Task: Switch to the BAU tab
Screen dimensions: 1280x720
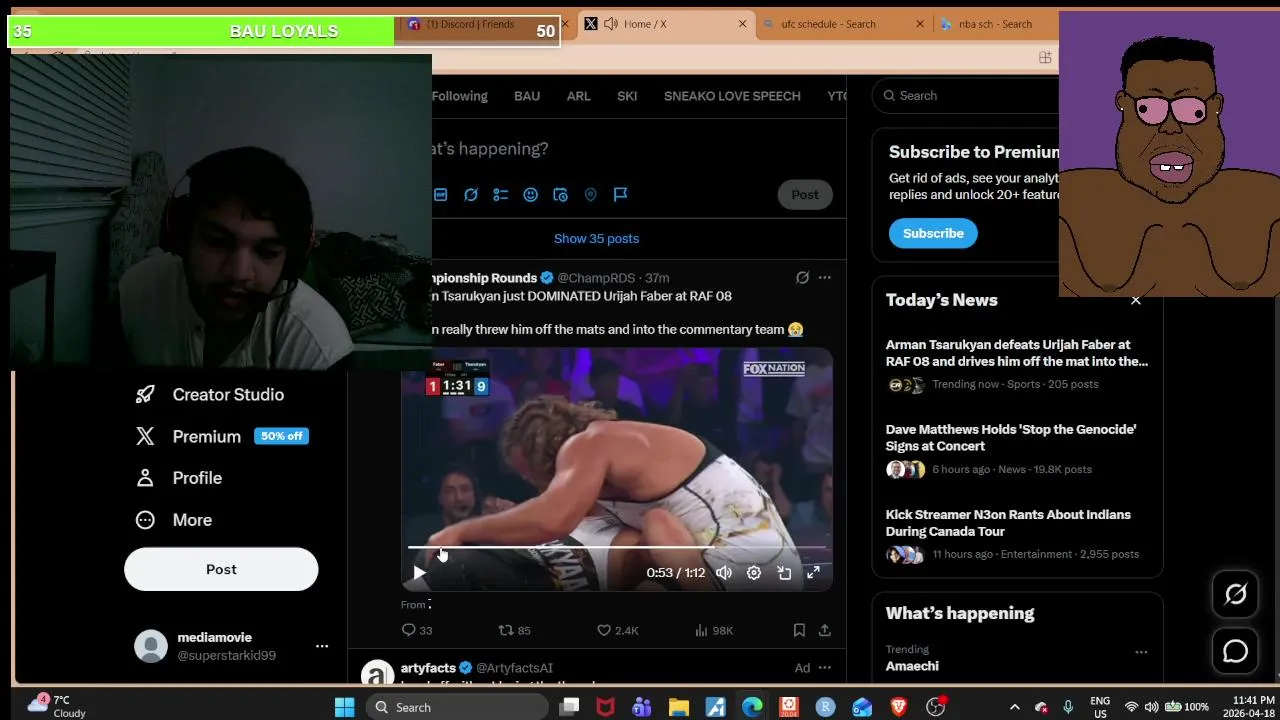Action: (527, 96)
